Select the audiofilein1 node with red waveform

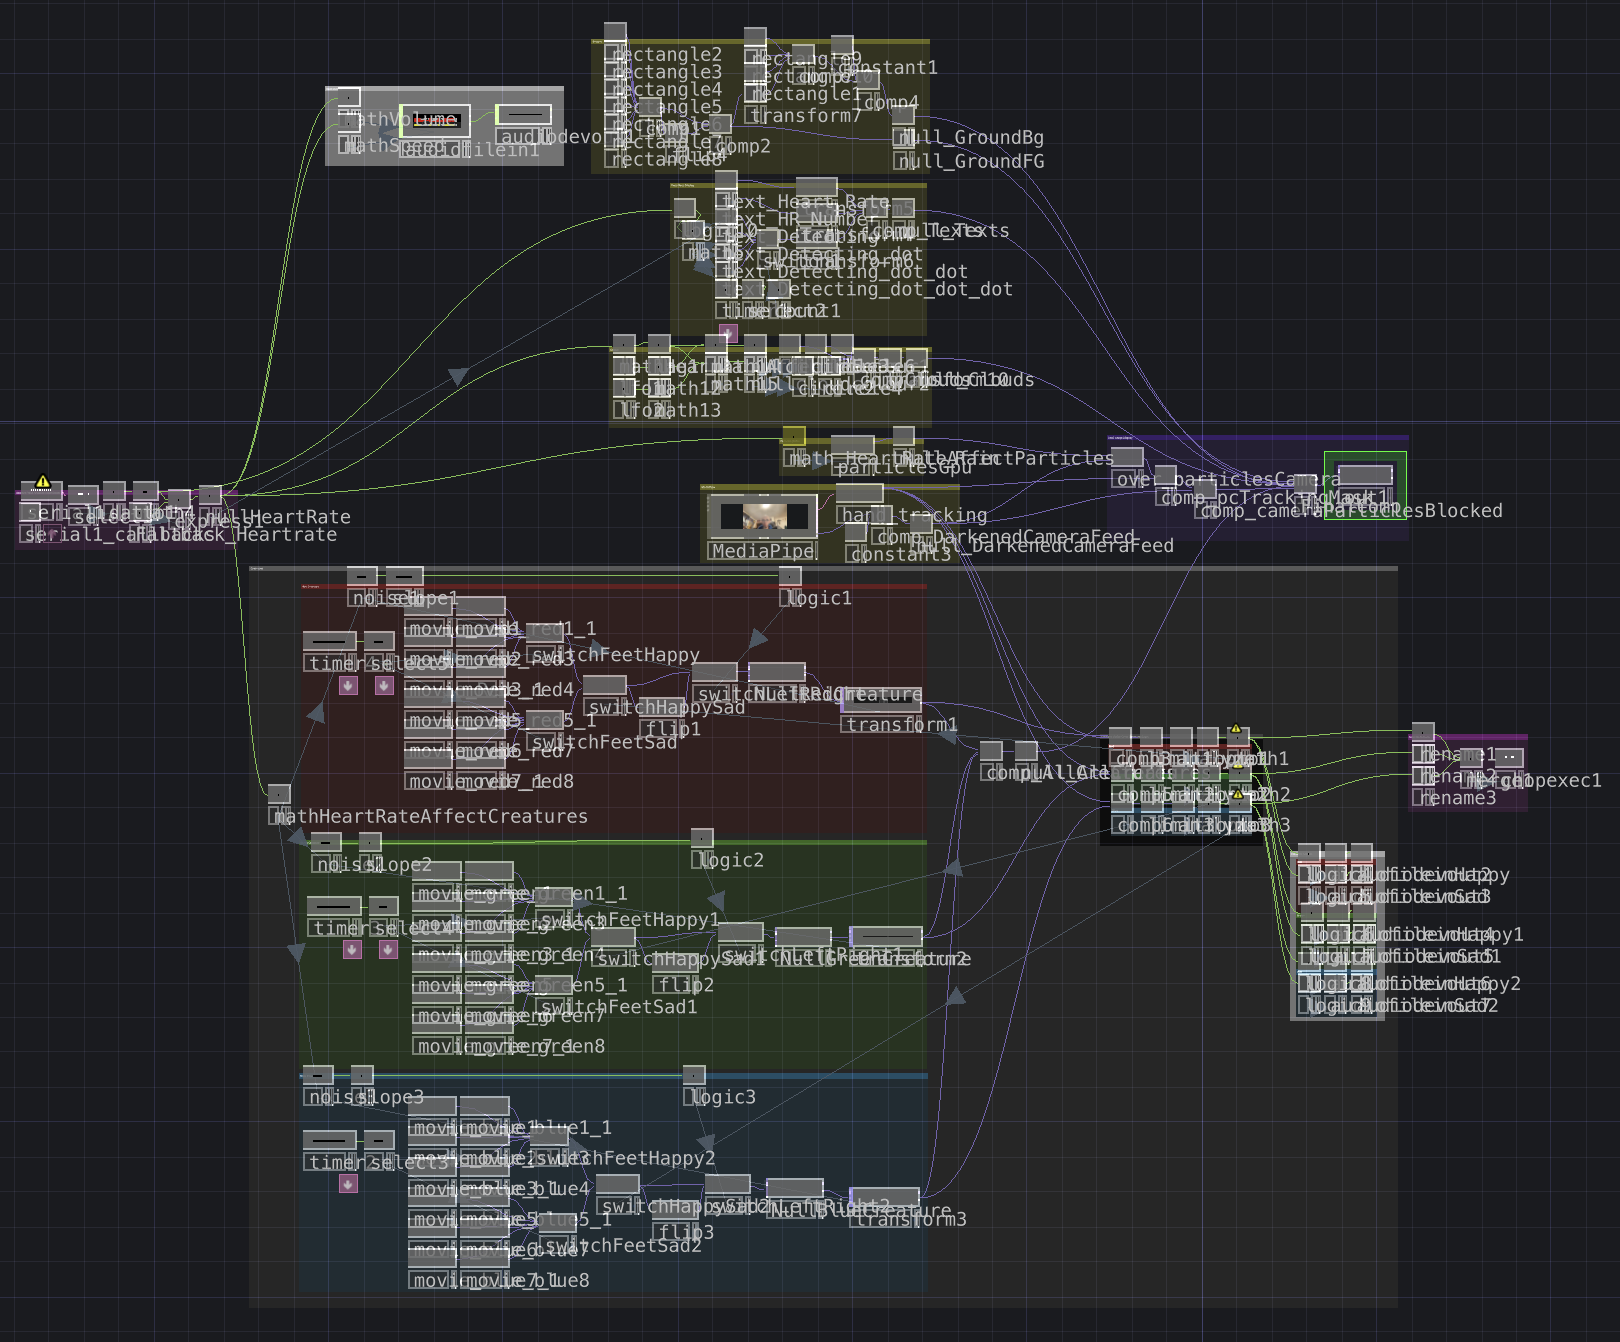(435, 120)
